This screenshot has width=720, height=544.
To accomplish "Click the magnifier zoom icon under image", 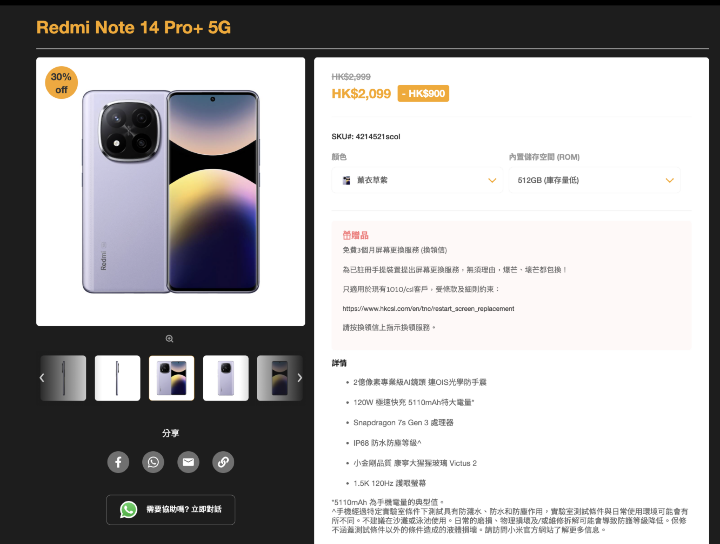I will tap(169, 339).
